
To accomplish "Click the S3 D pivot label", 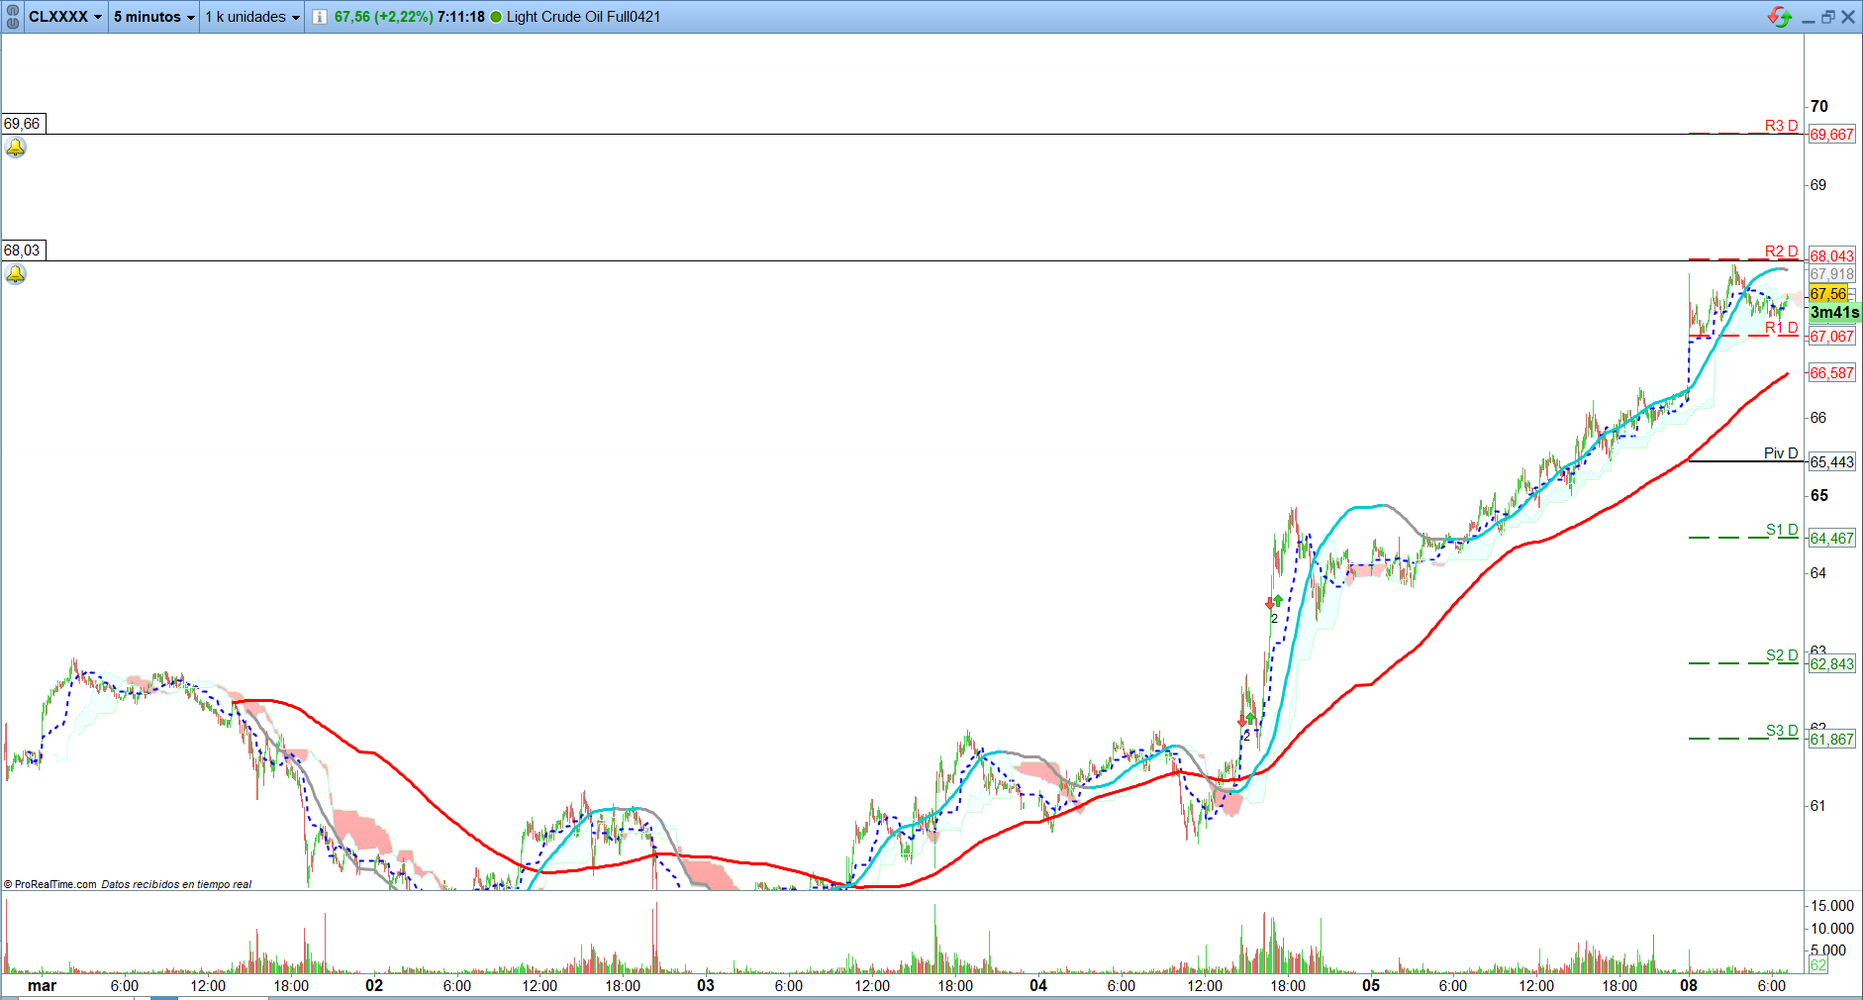I will pos(1782,731).
